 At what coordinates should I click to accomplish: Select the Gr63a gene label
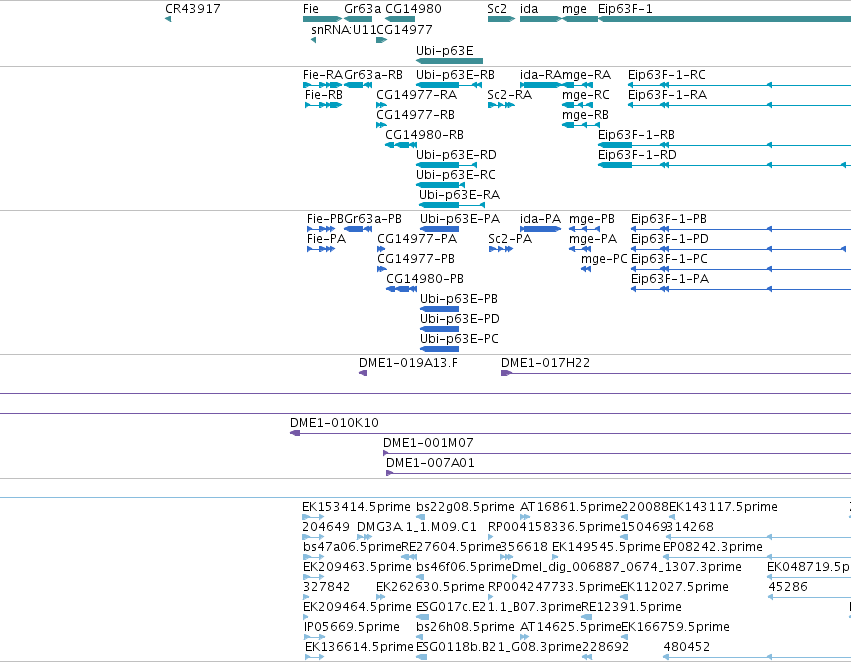[x=363, y=9]
